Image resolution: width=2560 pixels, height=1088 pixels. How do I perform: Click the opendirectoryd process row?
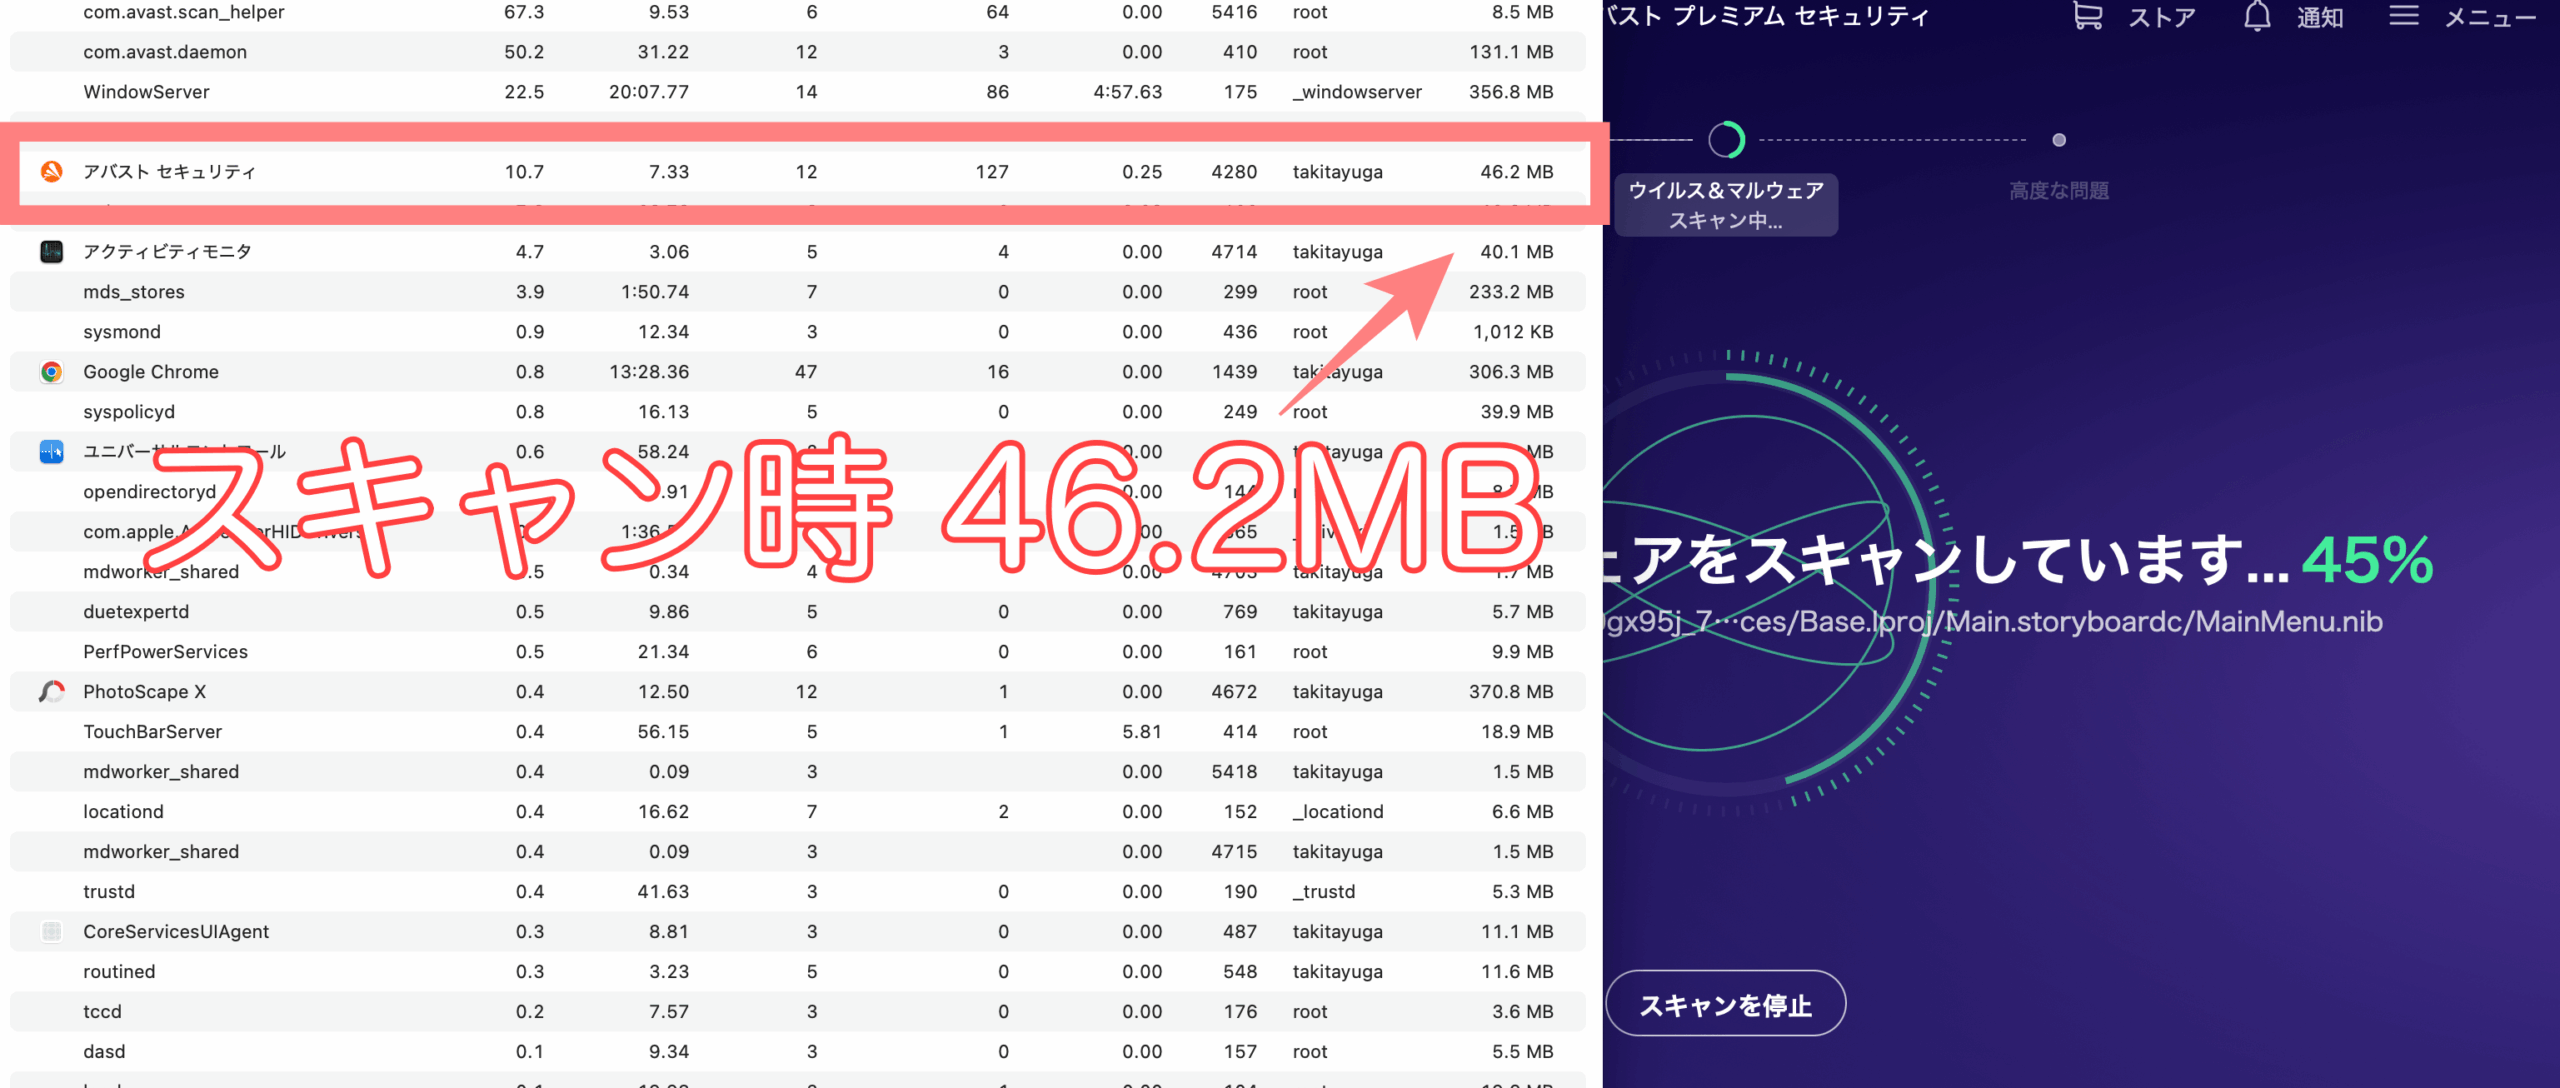point(797,491)
